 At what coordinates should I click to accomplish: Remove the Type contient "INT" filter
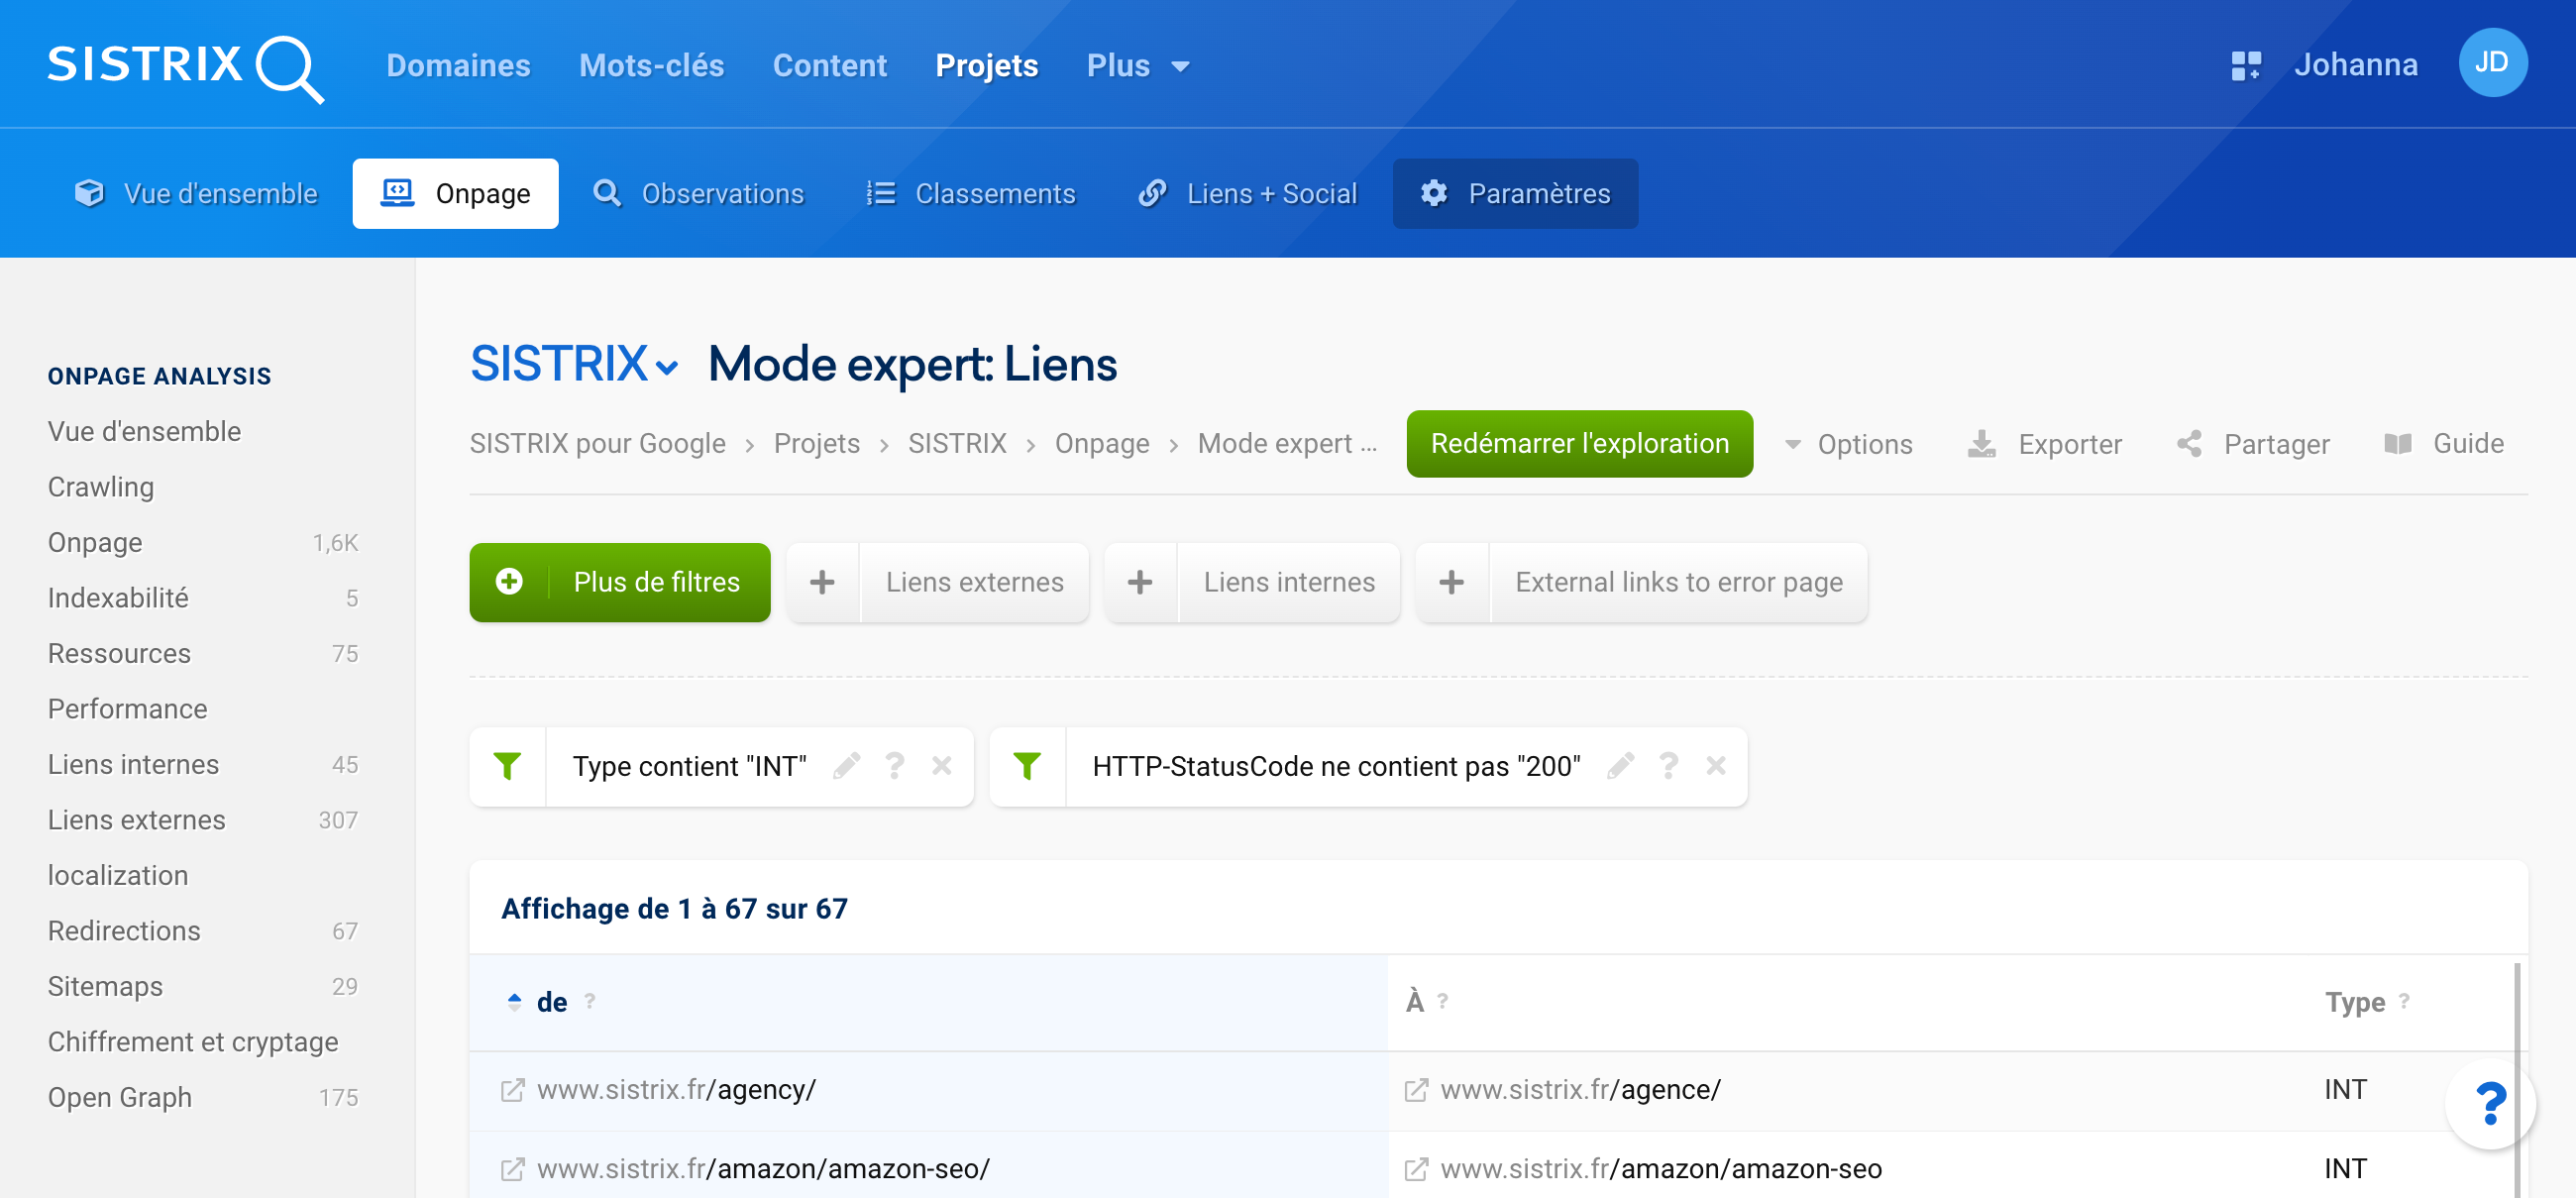click(x=942, y=766)
